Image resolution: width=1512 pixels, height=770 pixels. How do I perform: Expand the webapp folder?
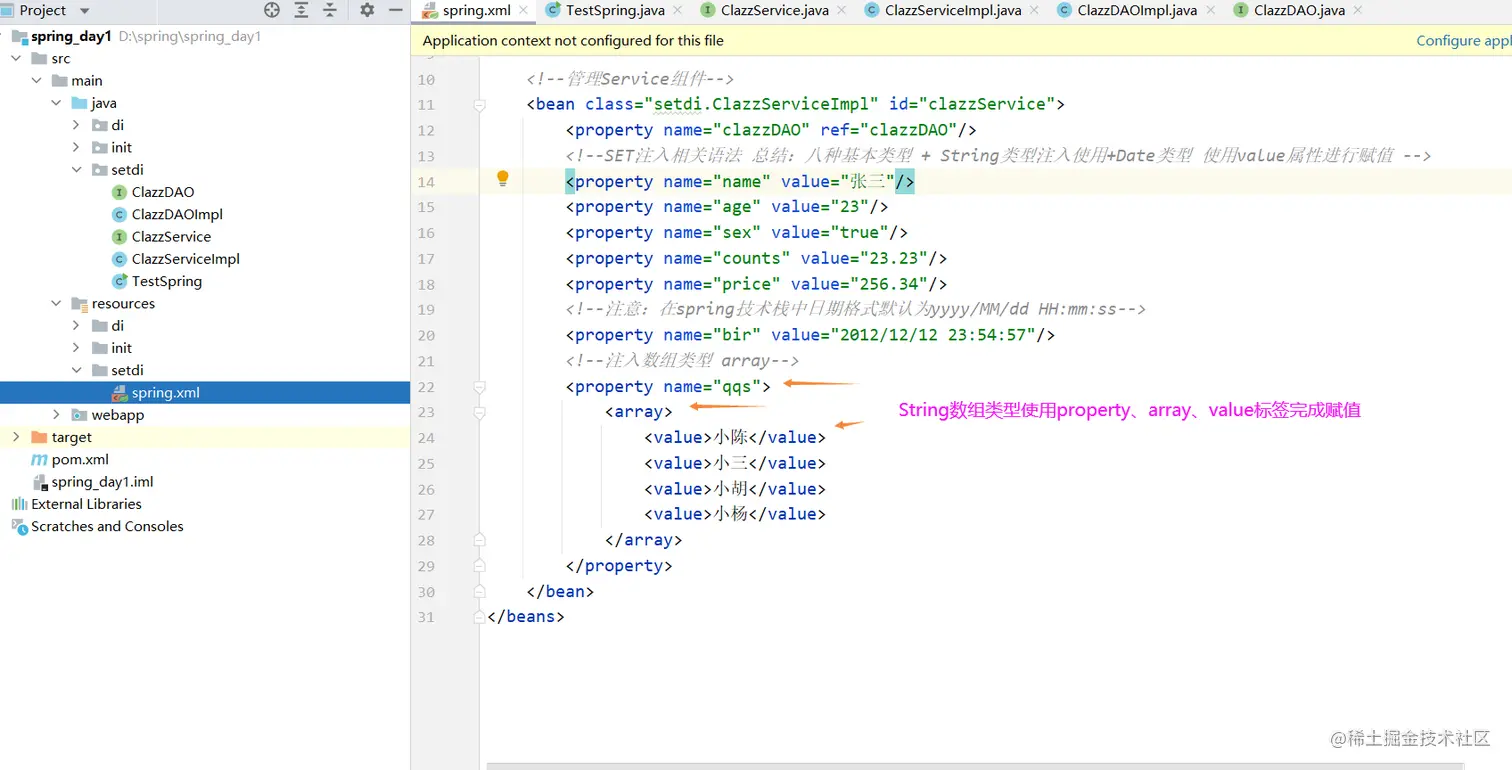56,415
